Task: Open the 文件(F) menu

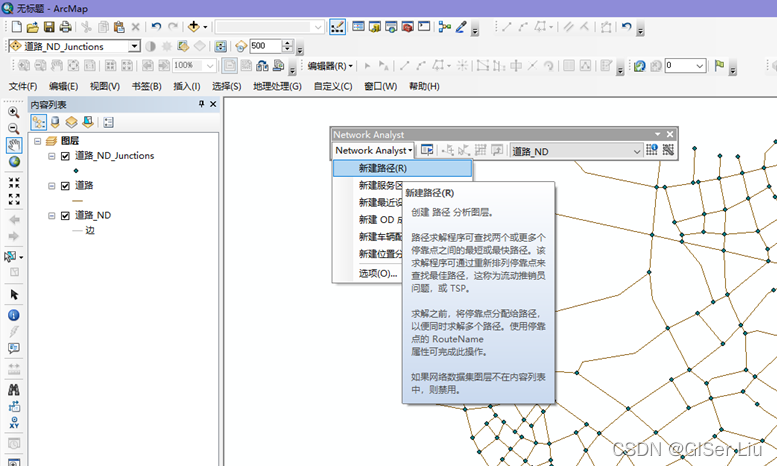Action: coord(23,86)
